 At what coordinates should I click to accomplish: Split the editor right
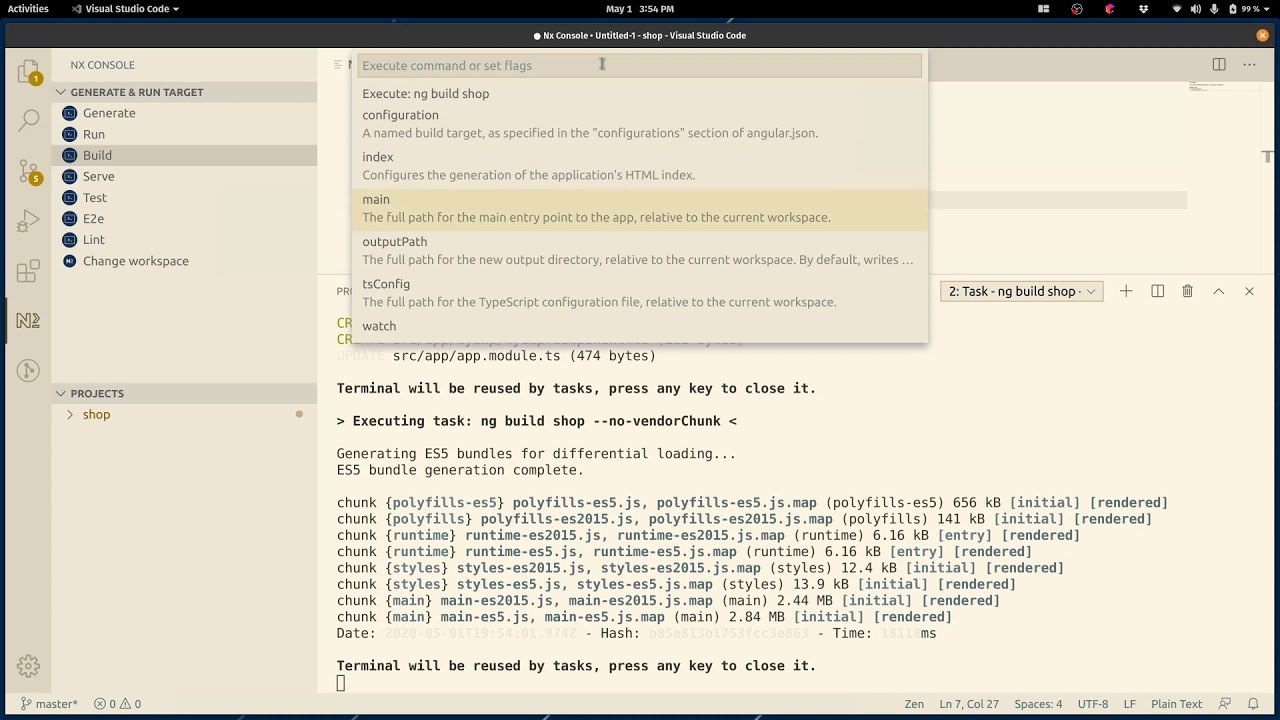1219,64
